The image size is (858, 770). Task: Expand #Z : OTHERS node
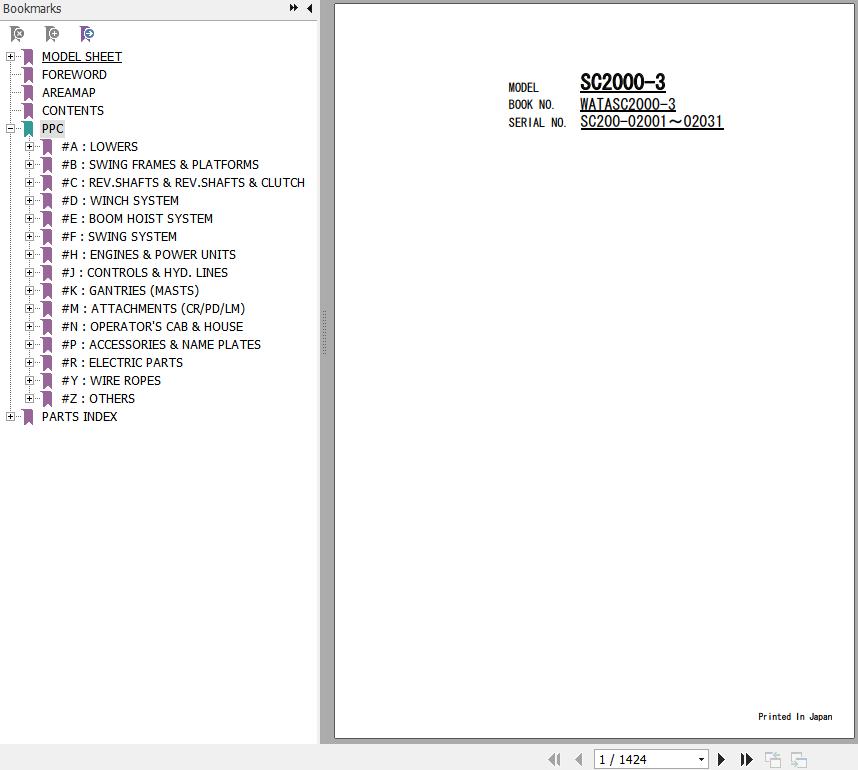point(30,398)
